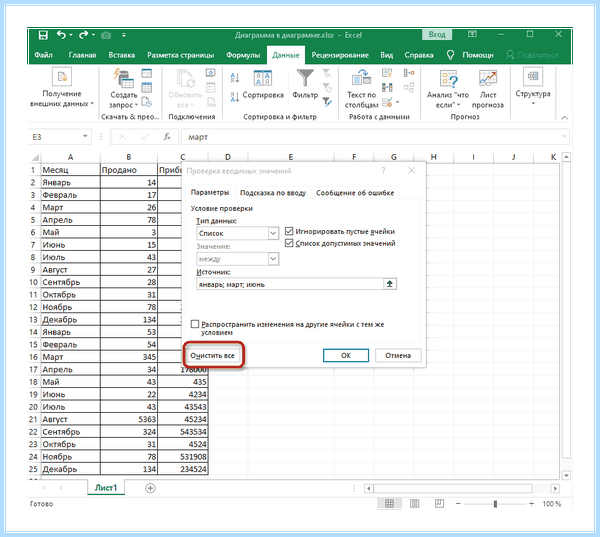
Task: Select the Лист1 sheet tab
Action: coord(106,488)
